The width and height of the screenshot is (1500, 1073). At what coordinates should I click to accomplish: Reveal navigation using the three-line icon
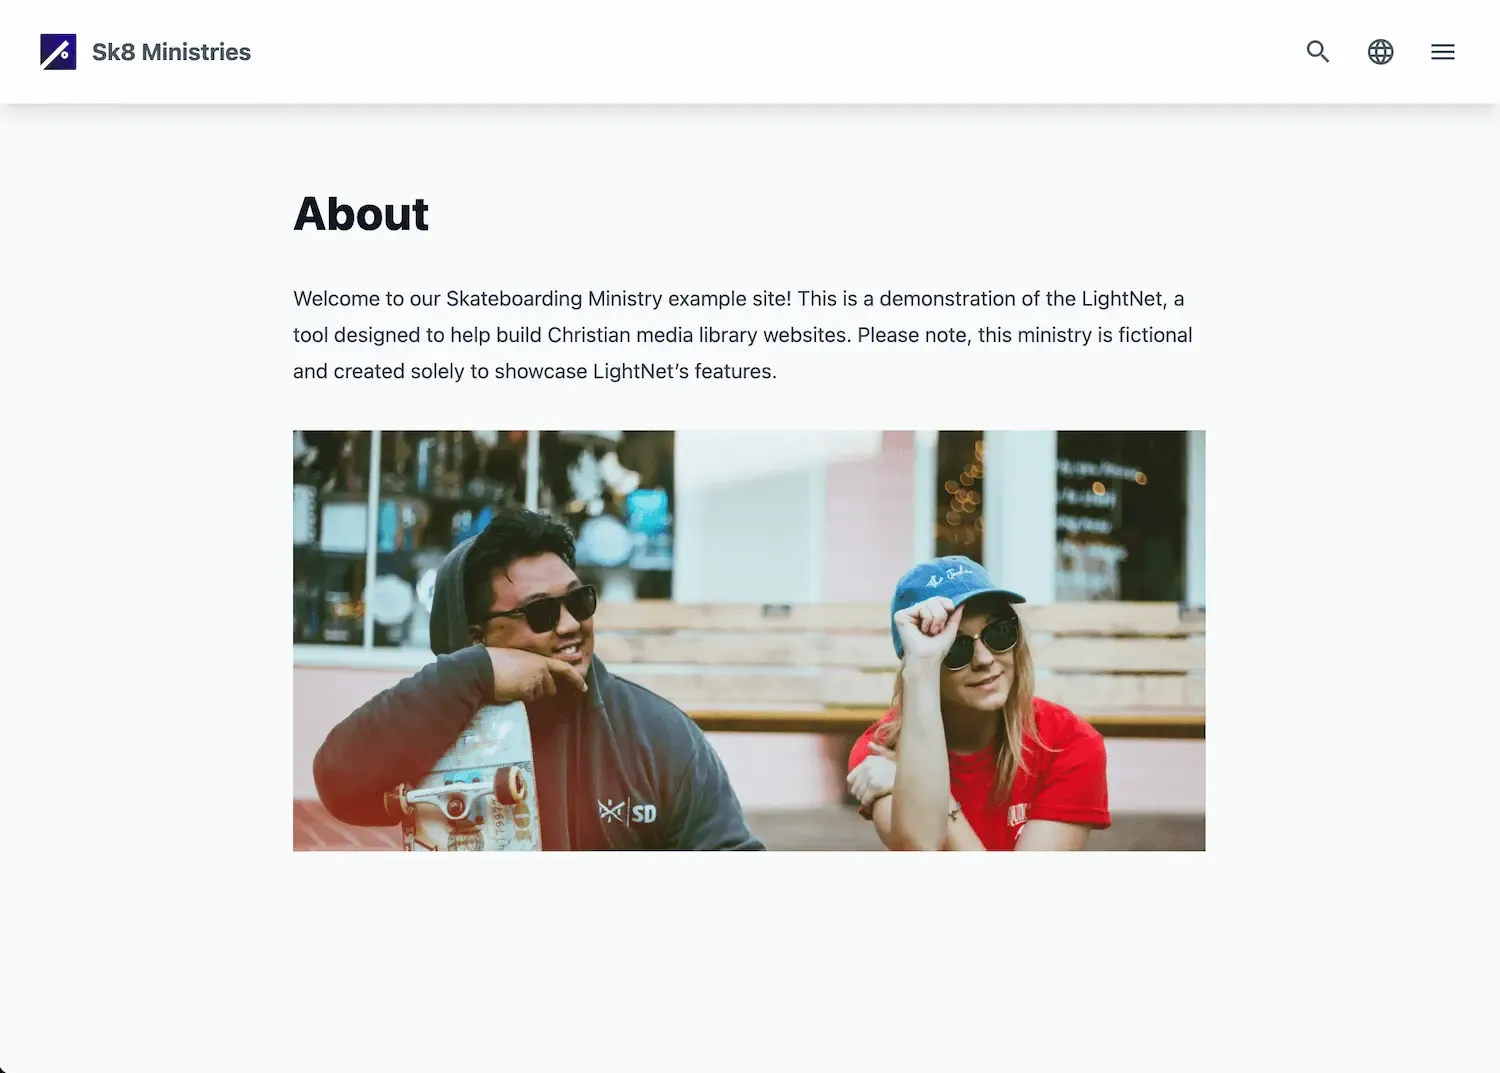[1442, 51]
